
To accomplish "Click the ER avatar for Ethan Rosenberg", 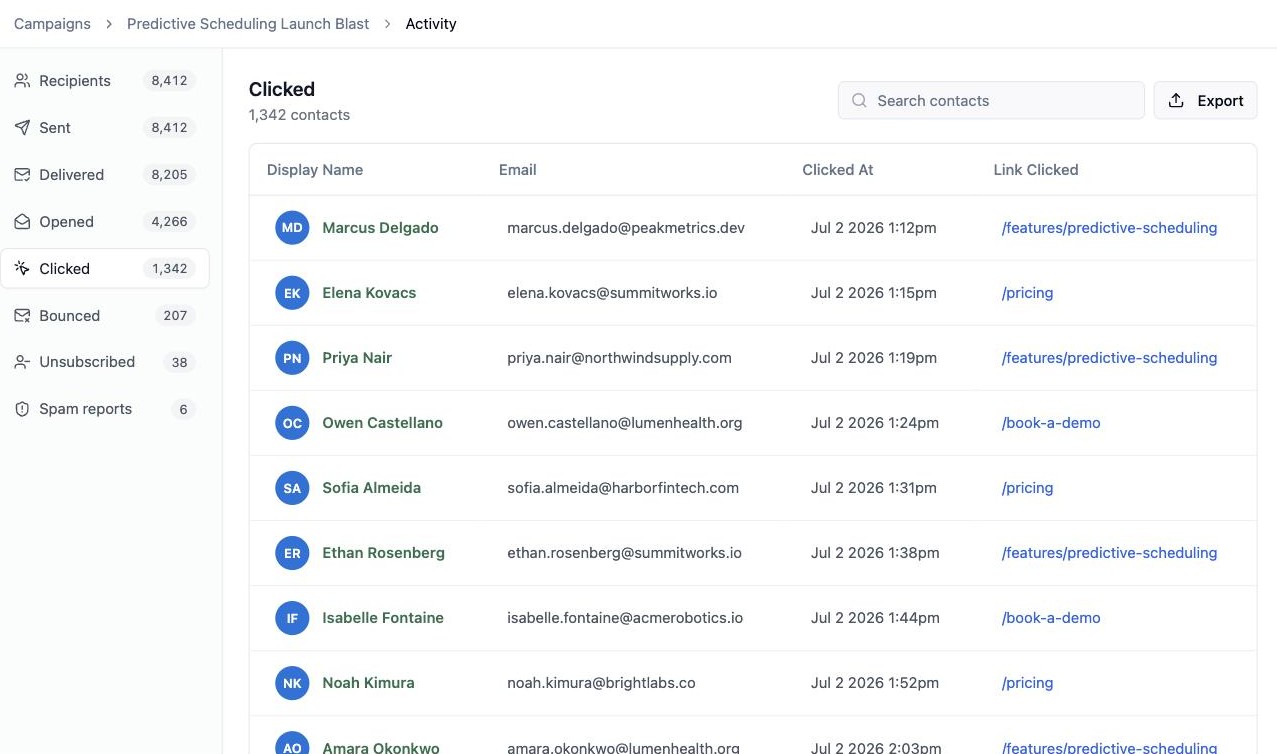I will click(x=292, y=553).
